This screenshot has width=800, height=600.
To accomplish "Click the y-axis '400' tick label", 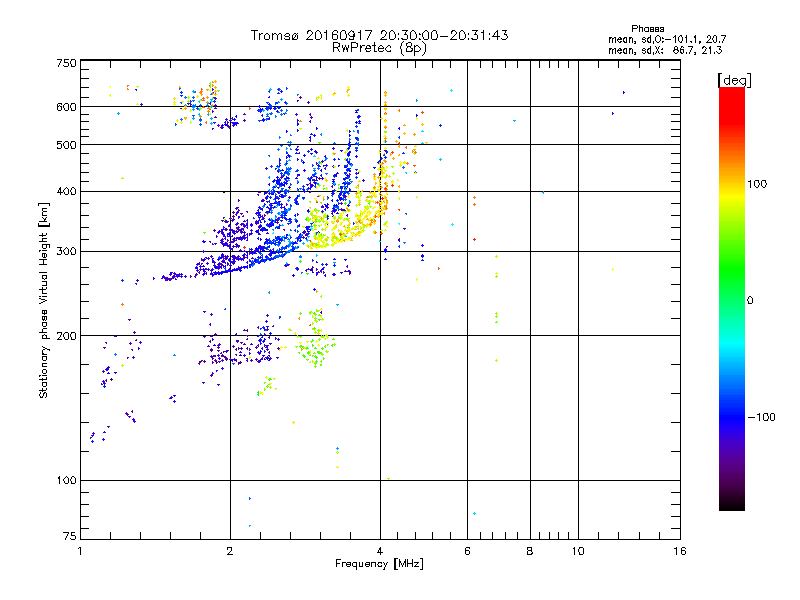I will [x=66, y=191].
